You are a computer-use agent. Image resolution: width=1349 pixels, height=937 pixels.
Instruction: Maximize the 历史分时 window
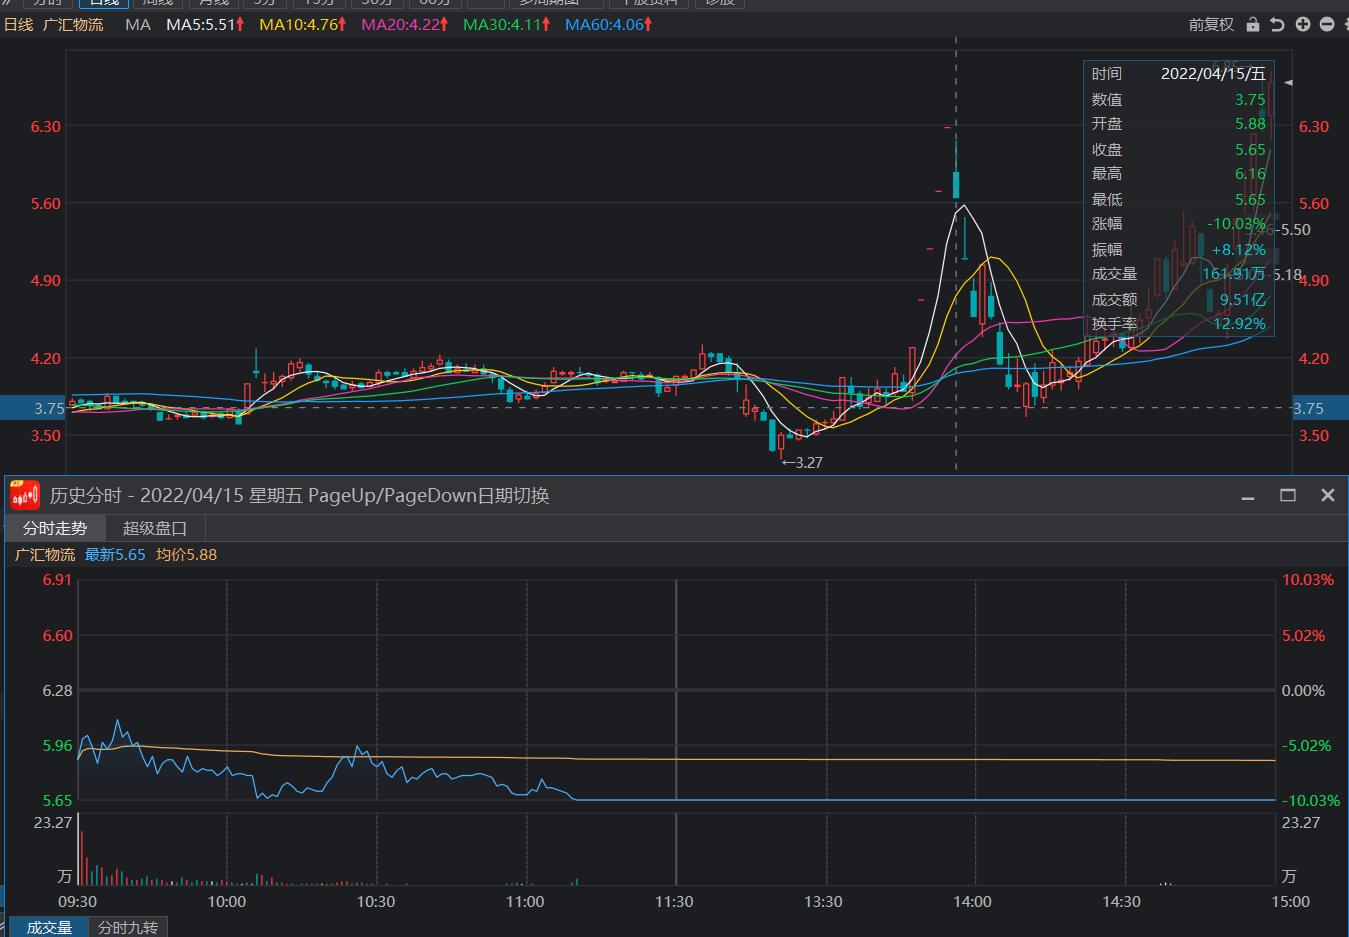click(1288, 495)
